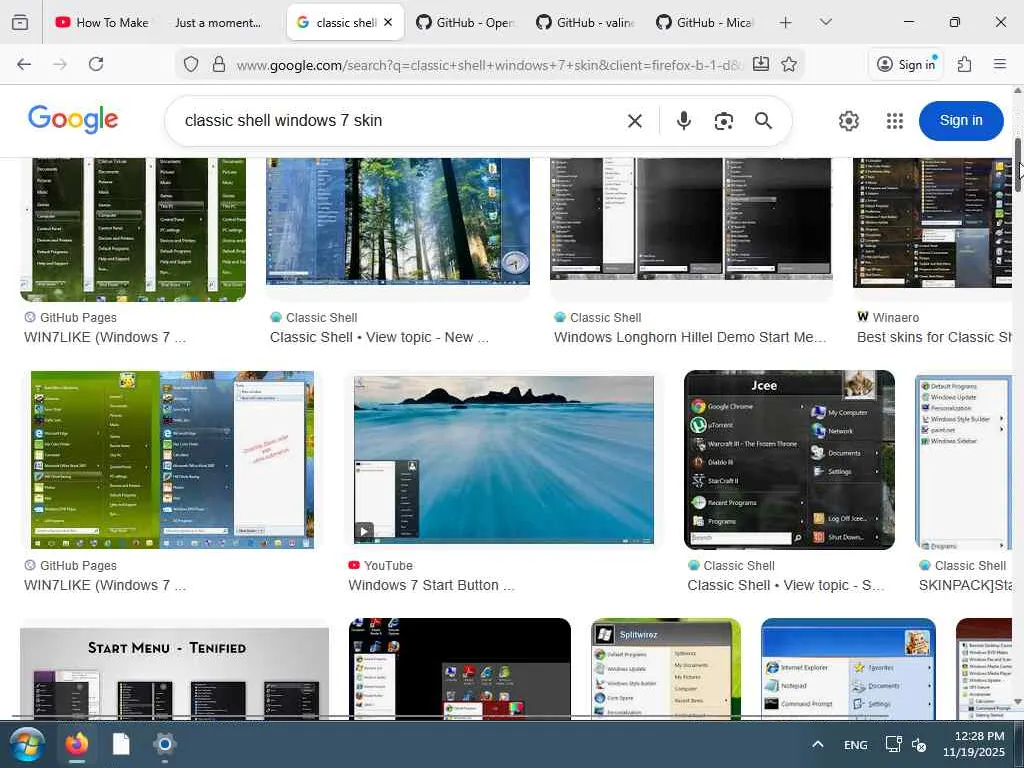Viewport: 1024px width, 768px height.
Task: Click the blue Google Sign in button
Action: click(x=961, y=121)
